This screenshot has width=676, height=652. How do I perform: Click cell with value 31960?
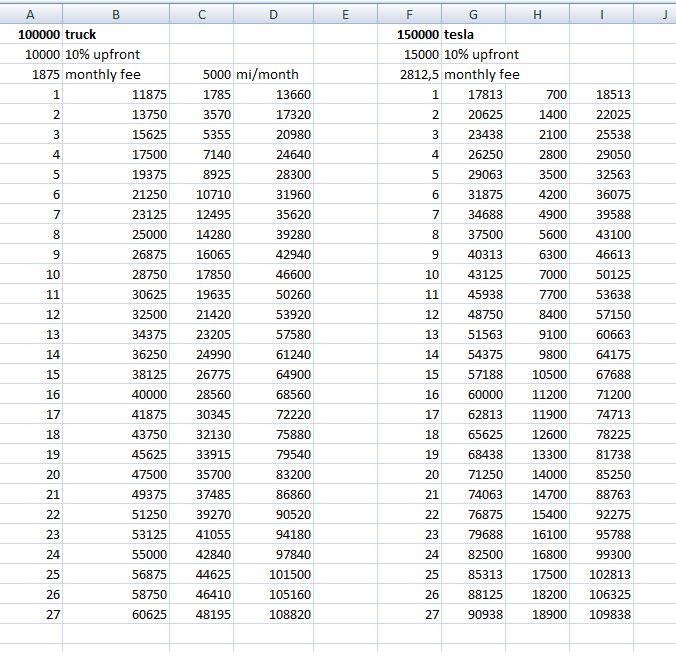[x=273, y=194]
